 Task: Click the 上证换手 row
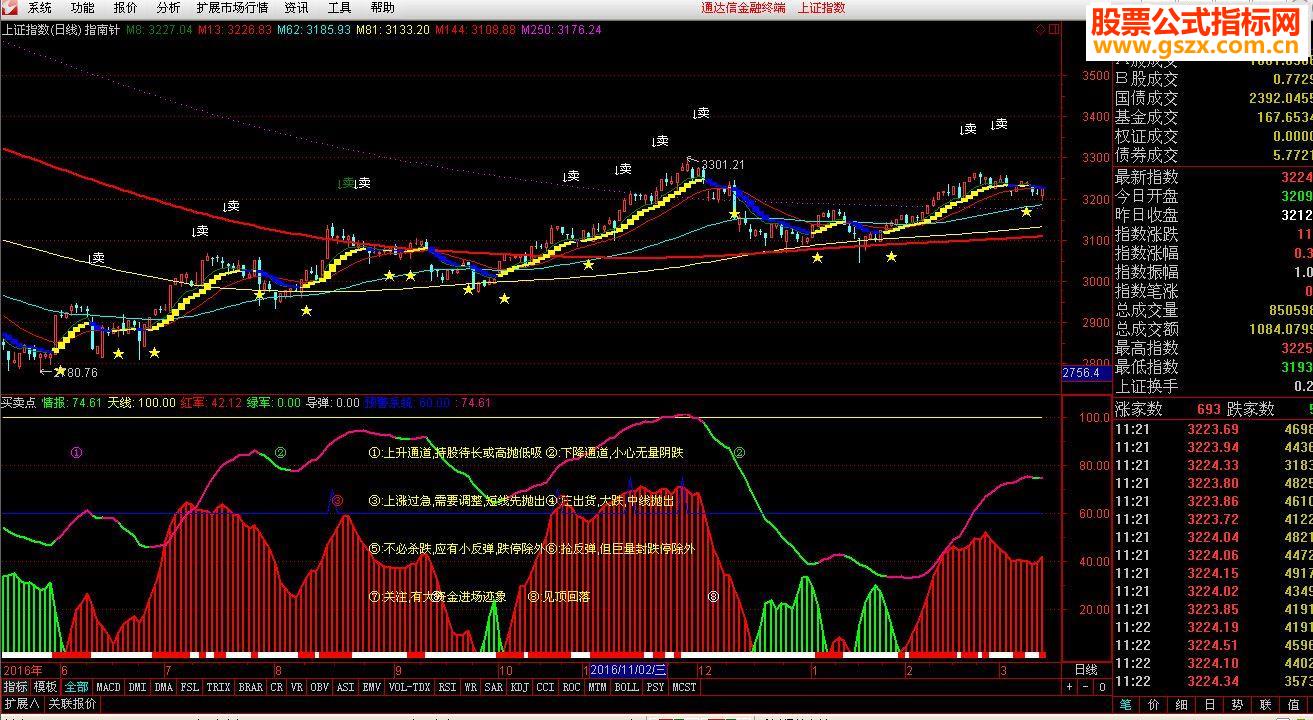[1213, 386]
